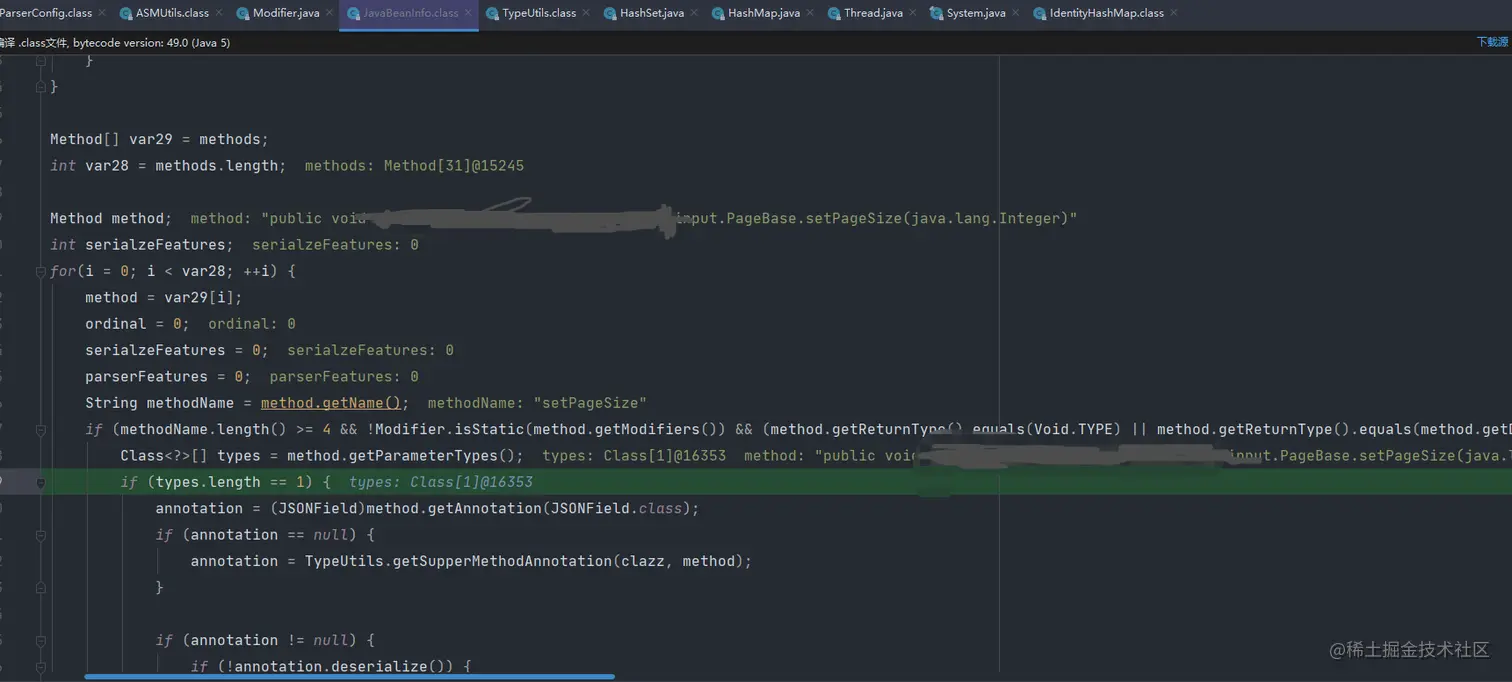Image resolution: width=1512 pixels, height=682 pixels.
Task: Click the 下载源 download sources link
Action: [1492, 42]
